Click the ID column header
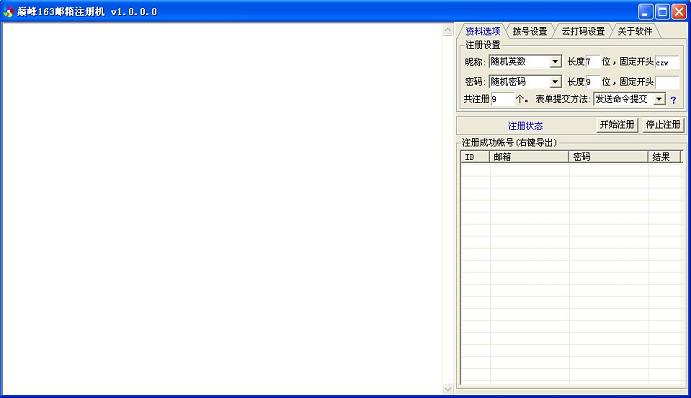The height and width of the screenshot is (398, 691). click(x=475, y=157)
